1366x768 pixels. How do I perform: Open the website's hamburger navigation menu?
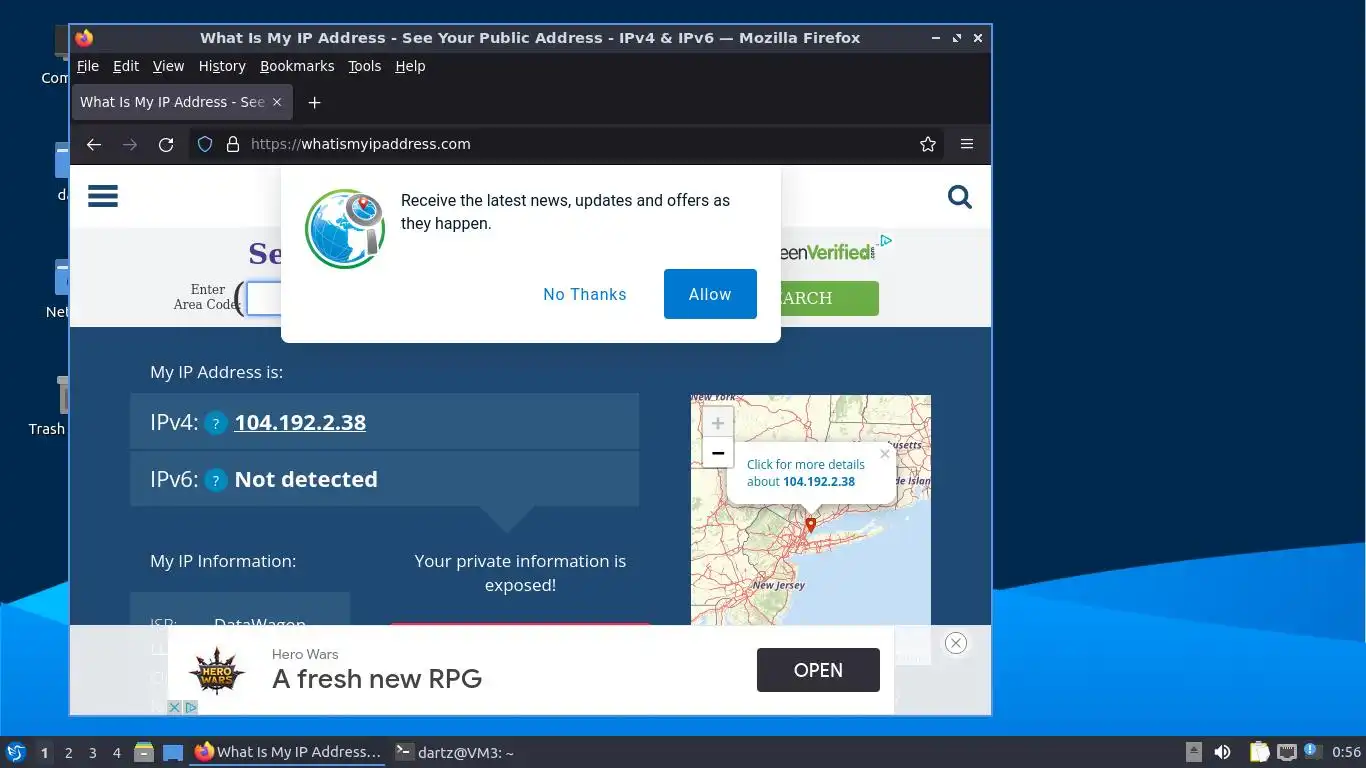pos(103,196)
